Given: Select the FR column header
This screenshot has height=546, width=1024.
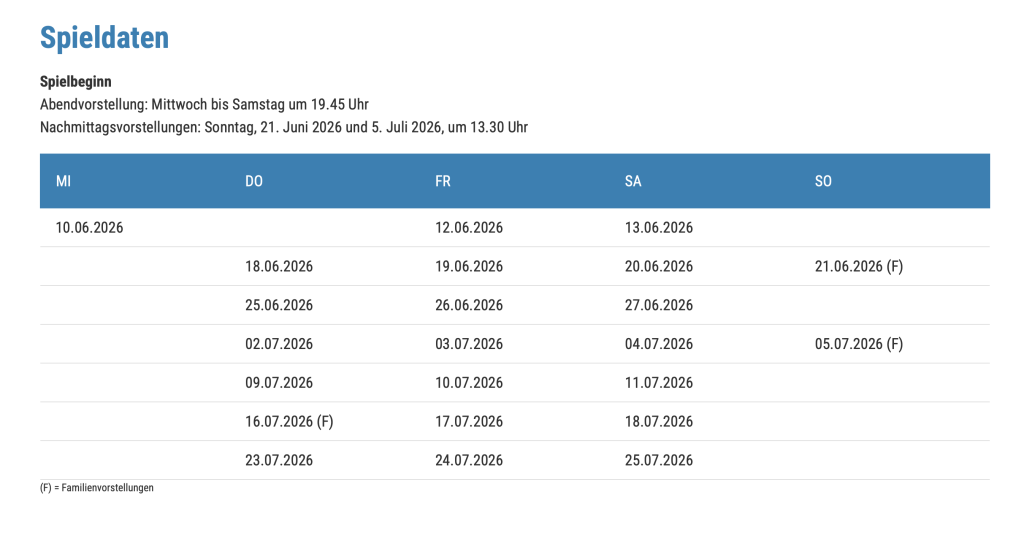Looking at the screenshot, I should coord(443,181).
